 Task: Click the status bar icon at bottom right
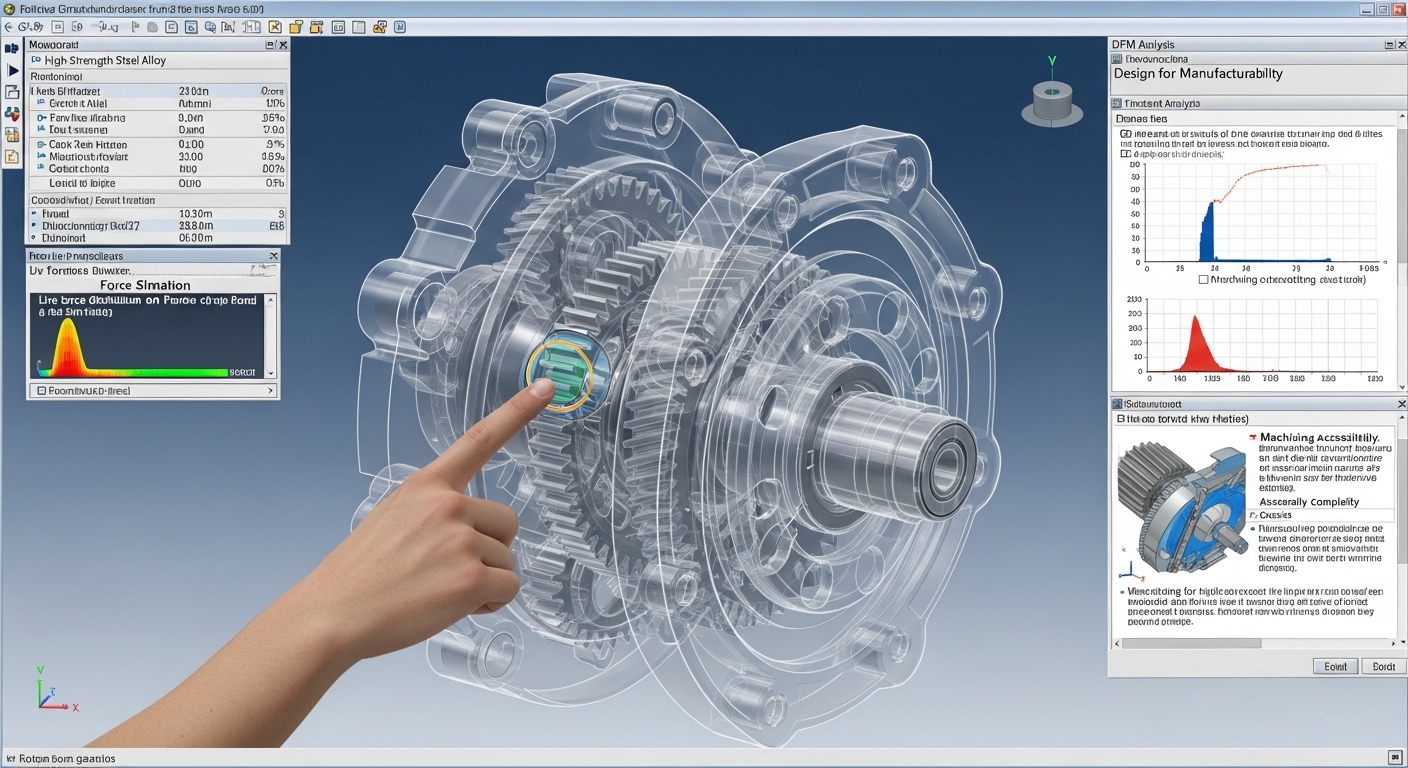1395,758
